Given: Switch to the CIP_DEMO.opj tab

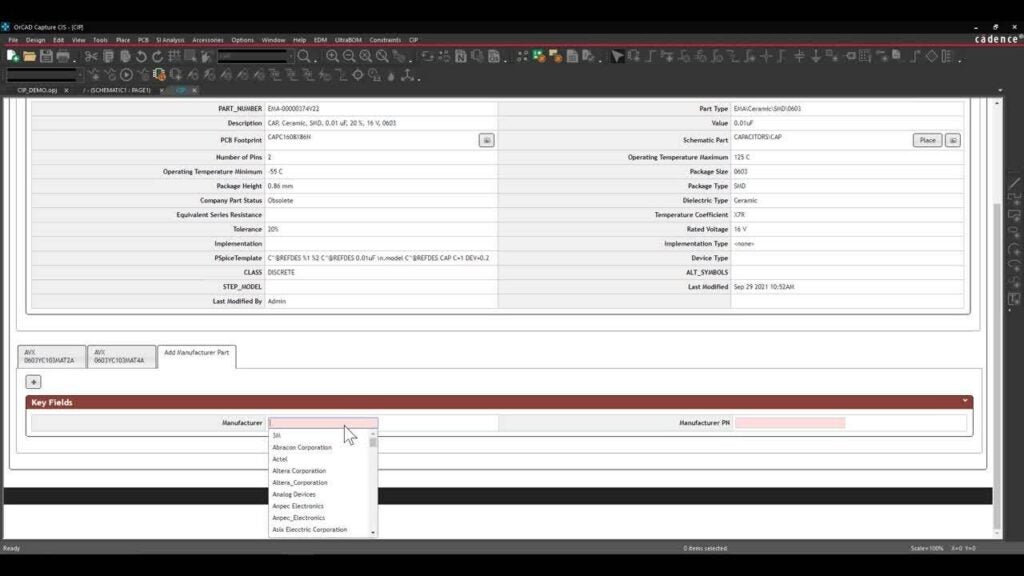Looking at the screenshot, I should pyautogui.click(x=37, y=90).
